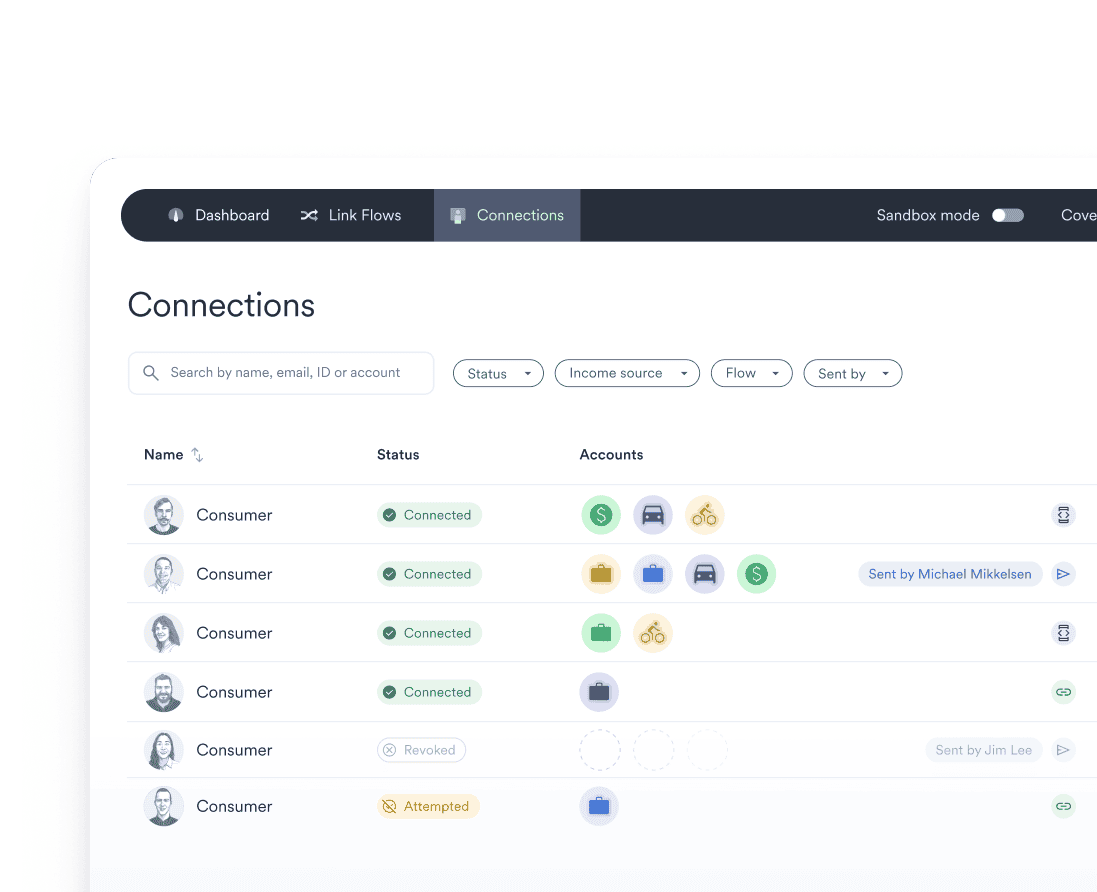Open the blue briefcase in the Attempted row
Image resolution: width=1097 pixels, height=892 pixels.
point(599,806)
